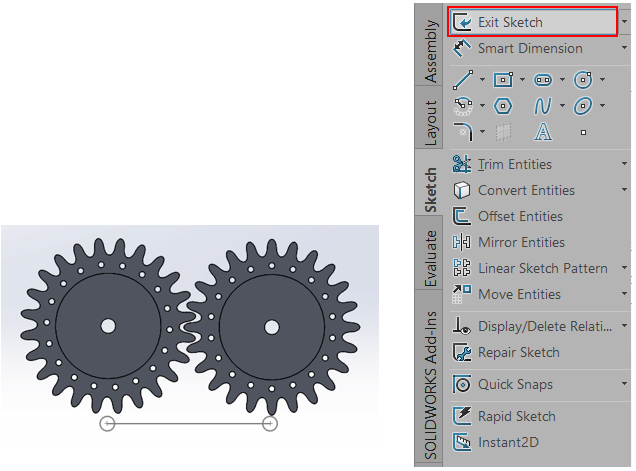This screenshot has width=636, height=471.
Task: Select the Polygon sketch tool
Action: tap(503, 106)
